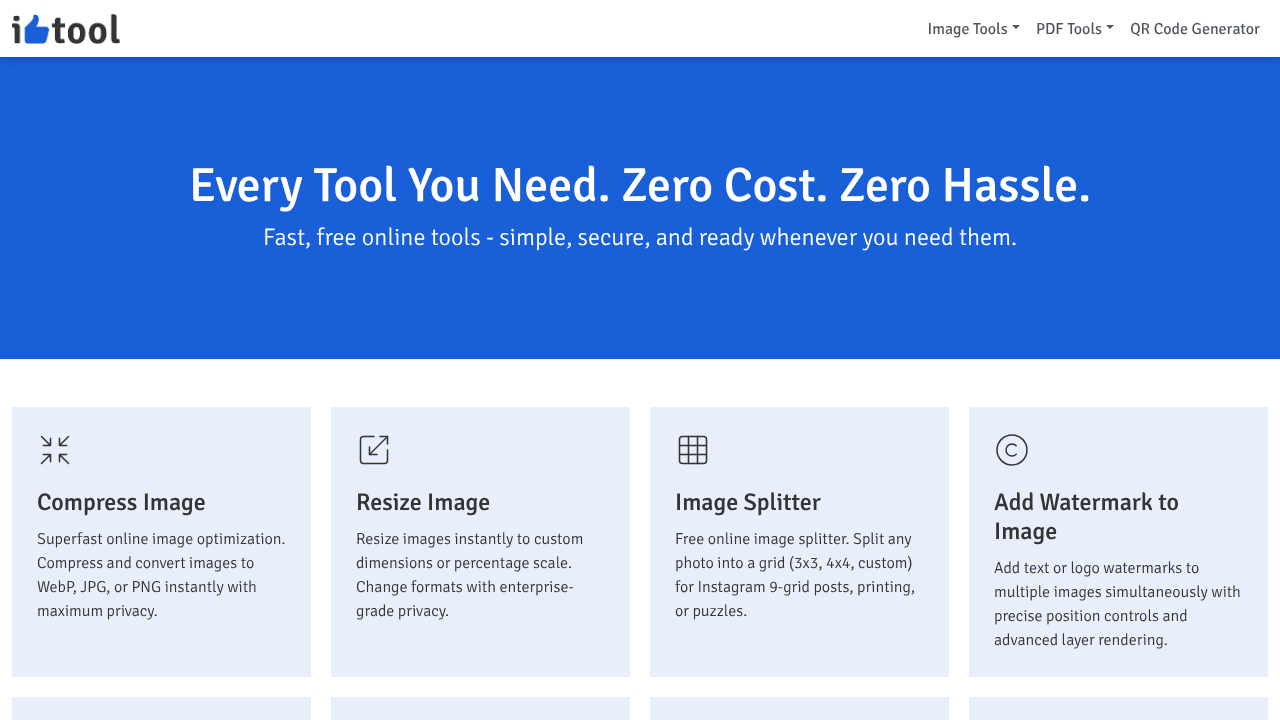Click the caret beside PDF Tools
The image size is (1280, 720).
coord(1110,28)
